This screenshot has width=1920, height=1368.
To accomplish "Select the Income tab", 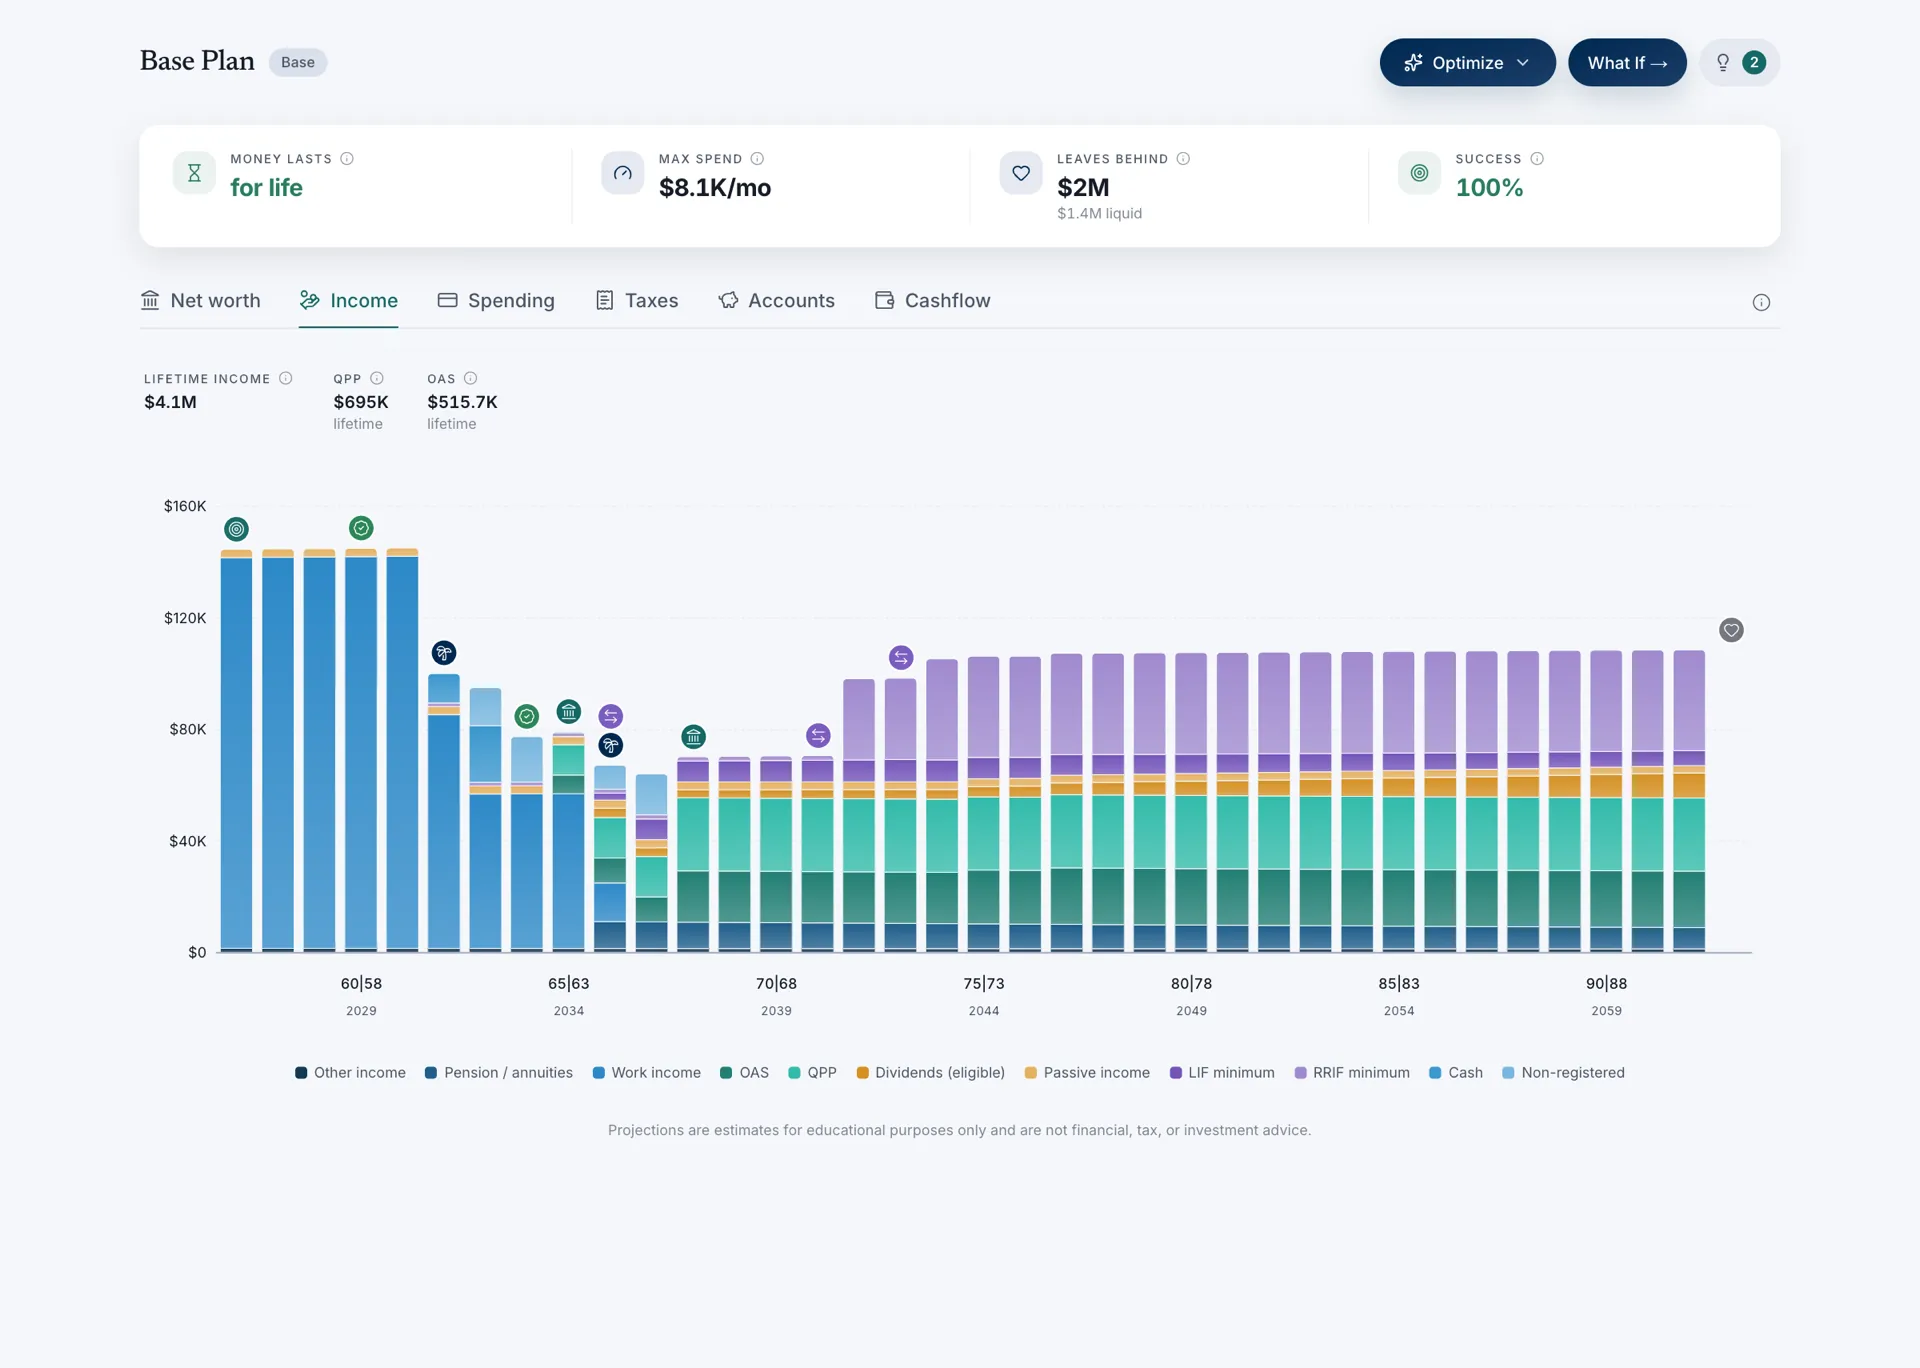I will [x=349, y=301].
